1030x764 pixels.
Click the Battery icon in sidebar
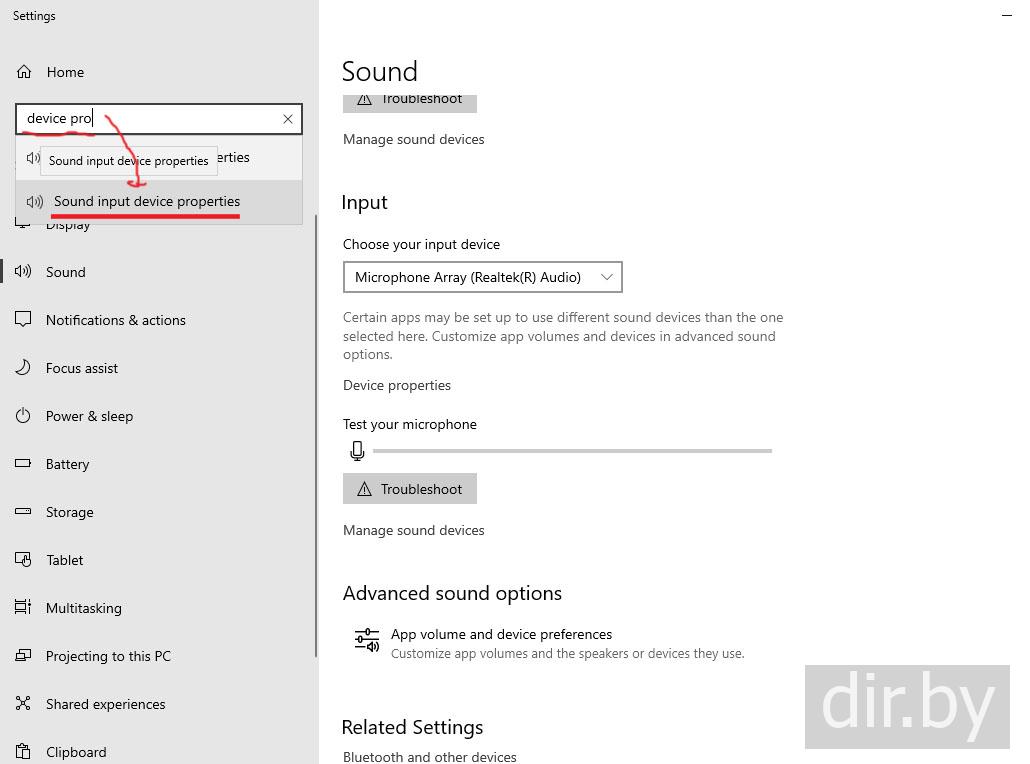pos(24,464)
